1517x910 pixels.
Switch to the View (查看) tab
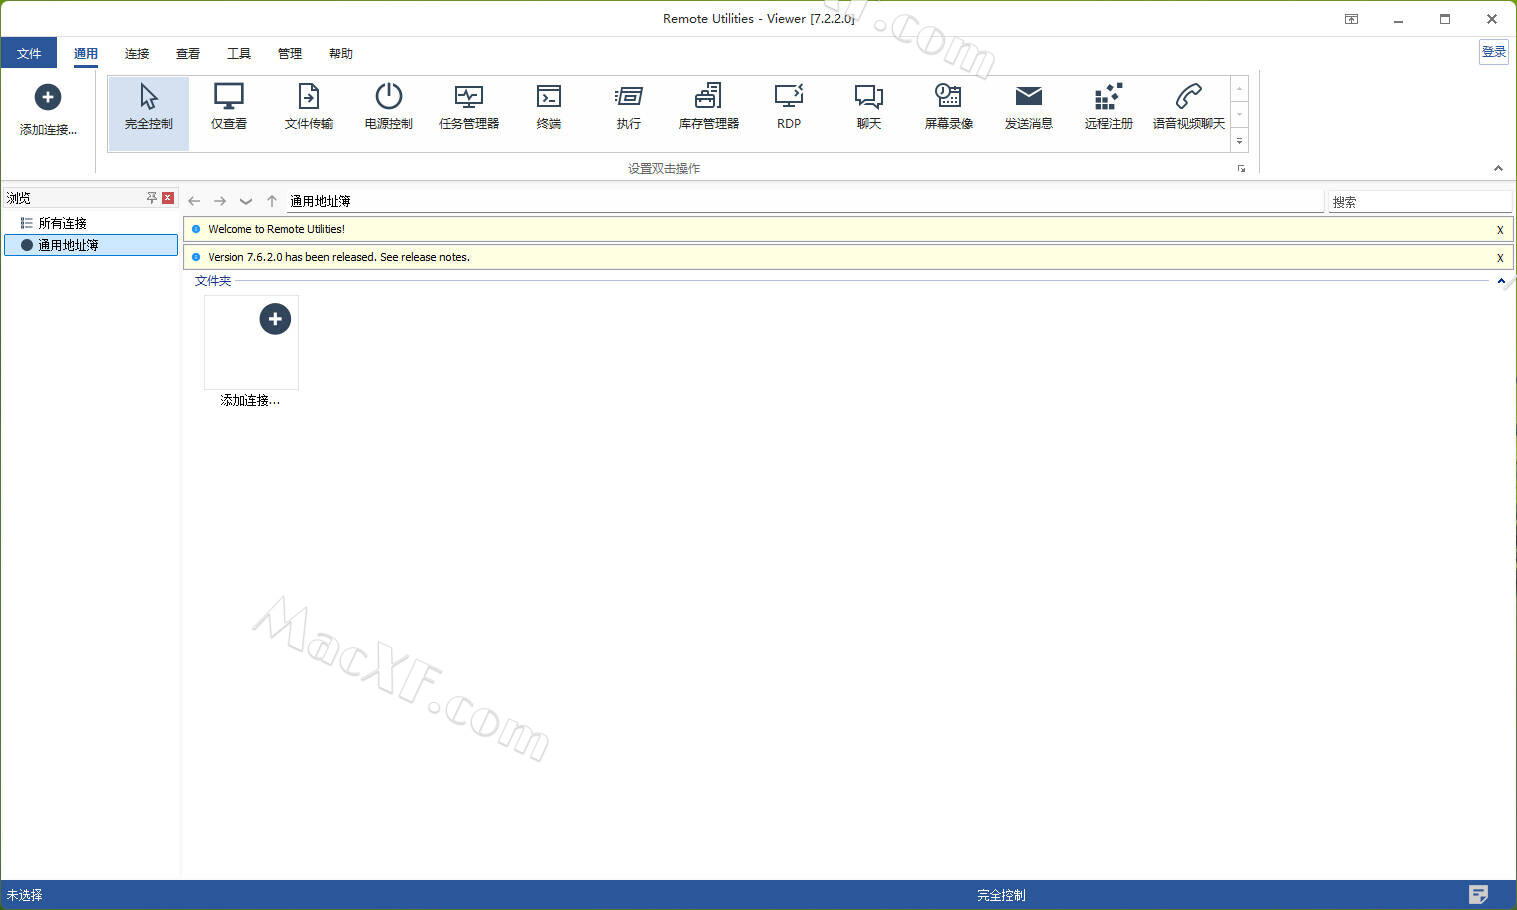click(x=188, y=53)
